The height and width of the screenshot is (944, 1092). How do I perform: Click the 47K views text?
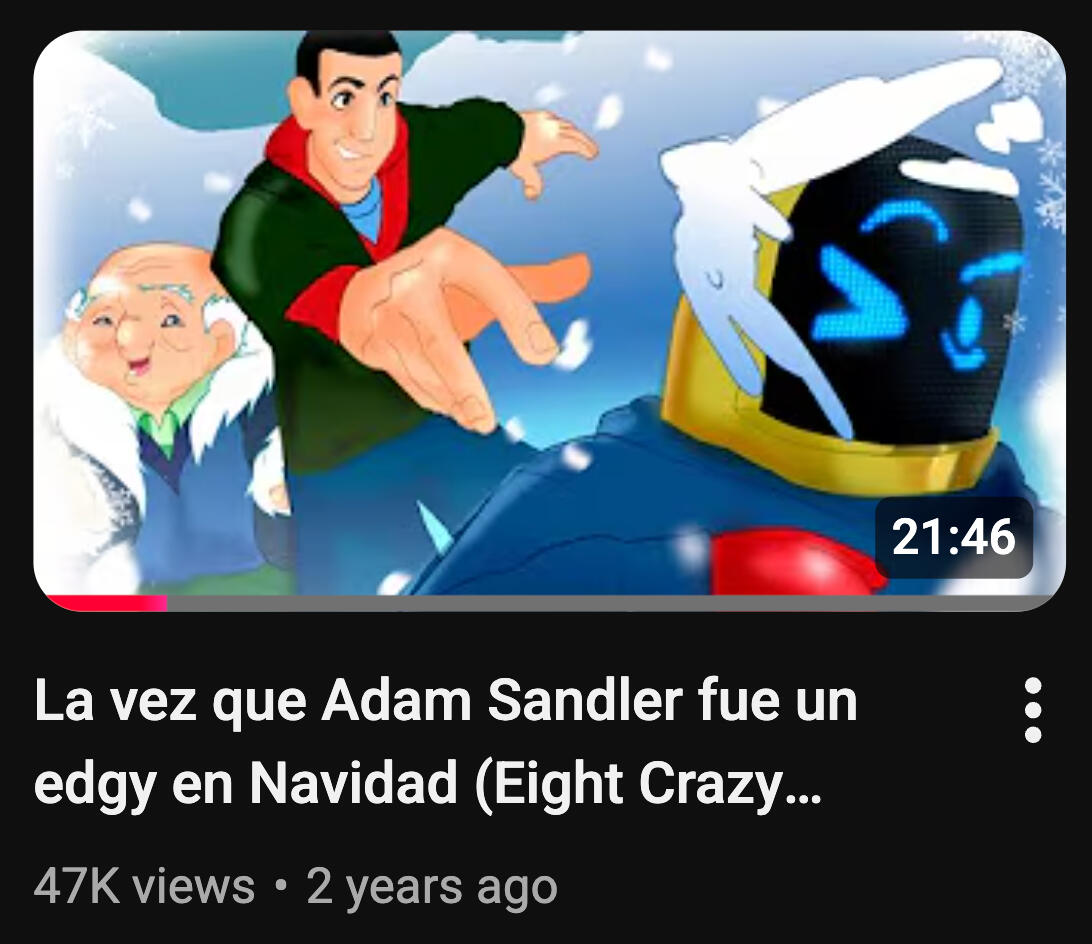point(144,886)
